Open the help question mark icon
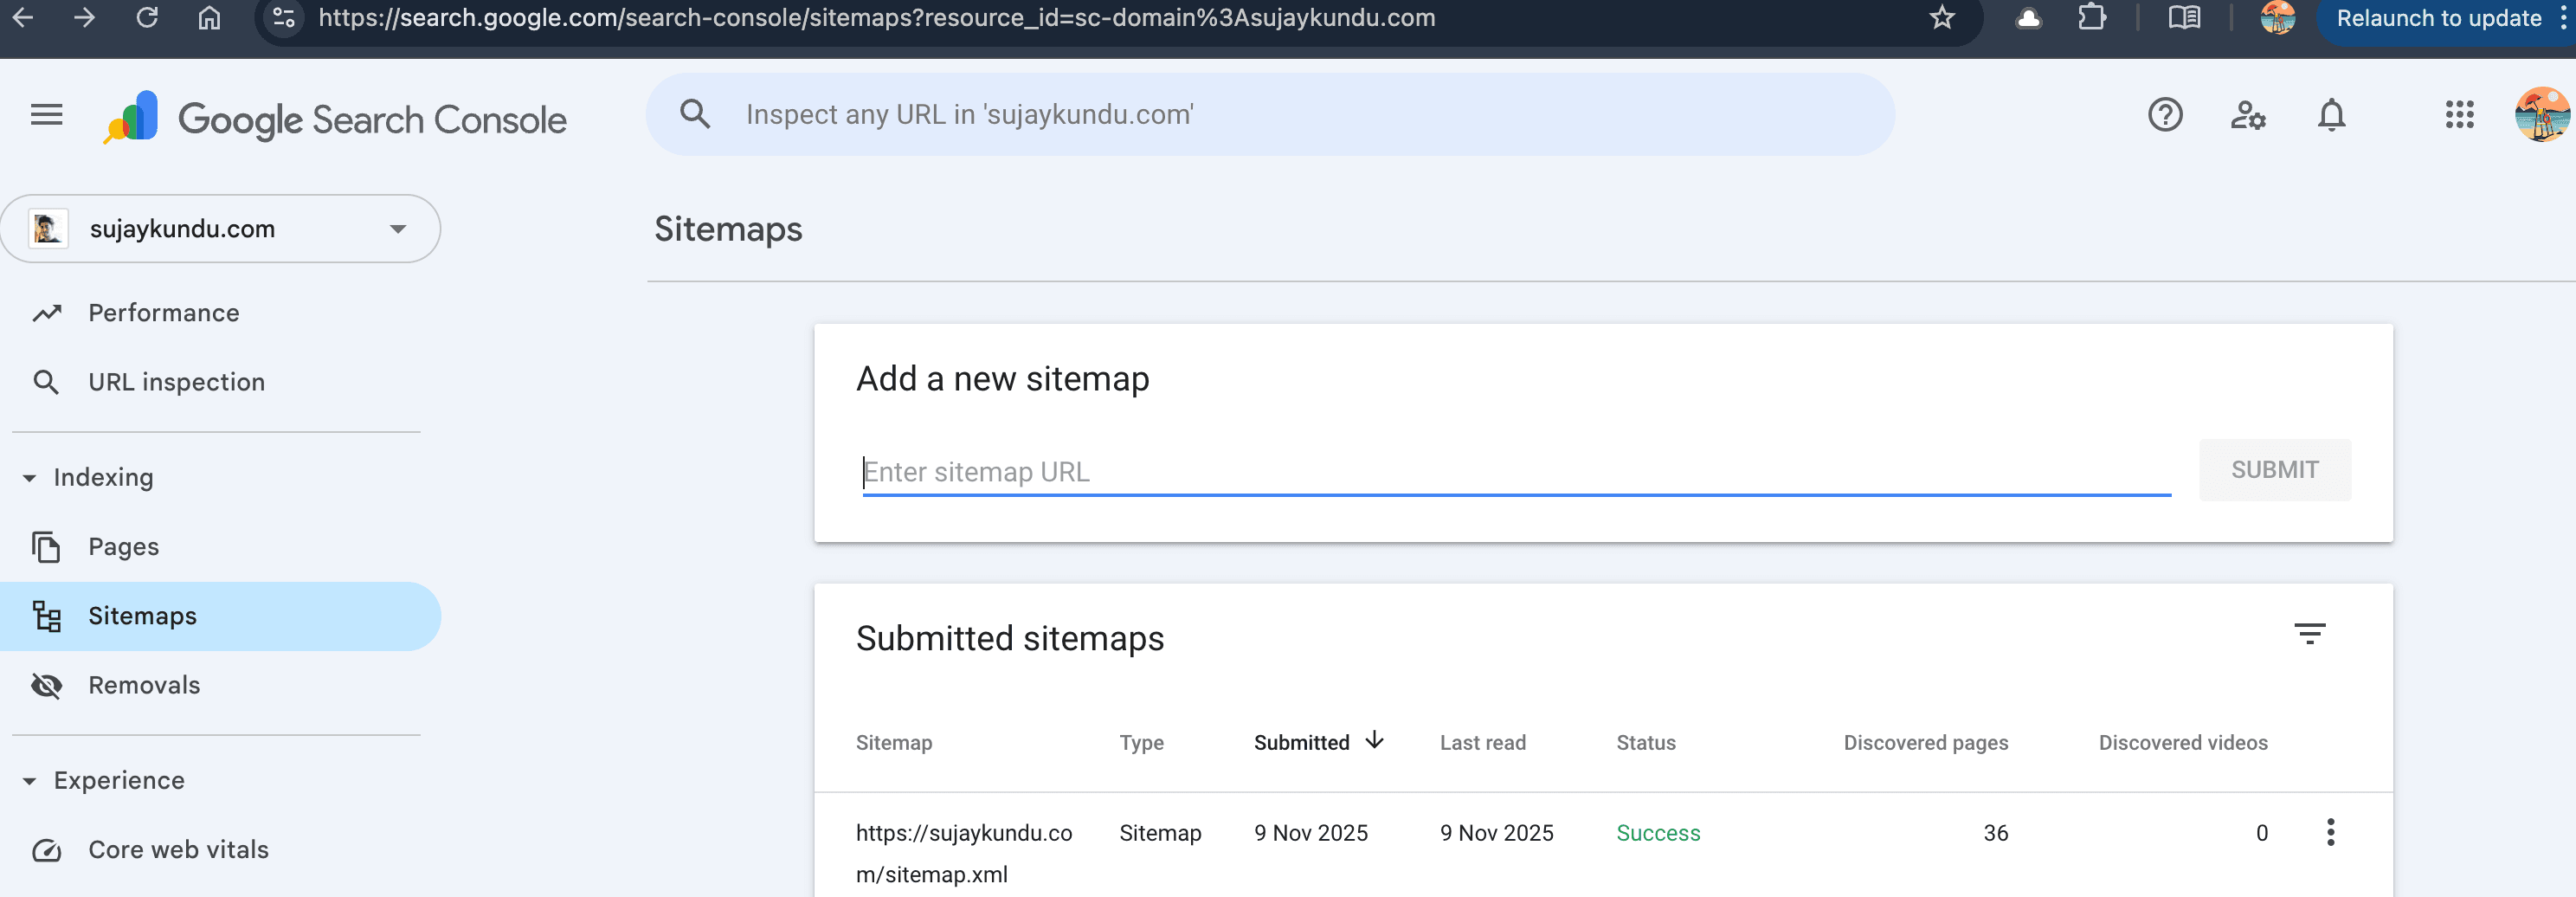2576x897 pixels. 2166,115
